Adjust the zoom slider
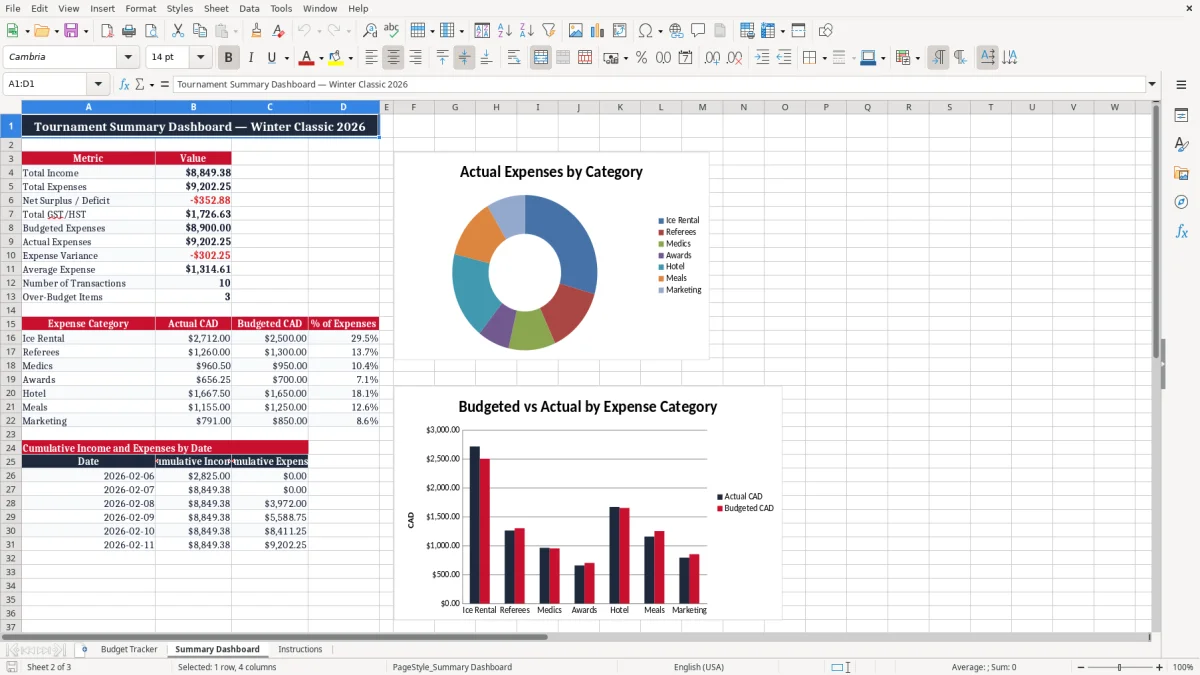Screen dimensions: 1200x675 coord(1120,667)
